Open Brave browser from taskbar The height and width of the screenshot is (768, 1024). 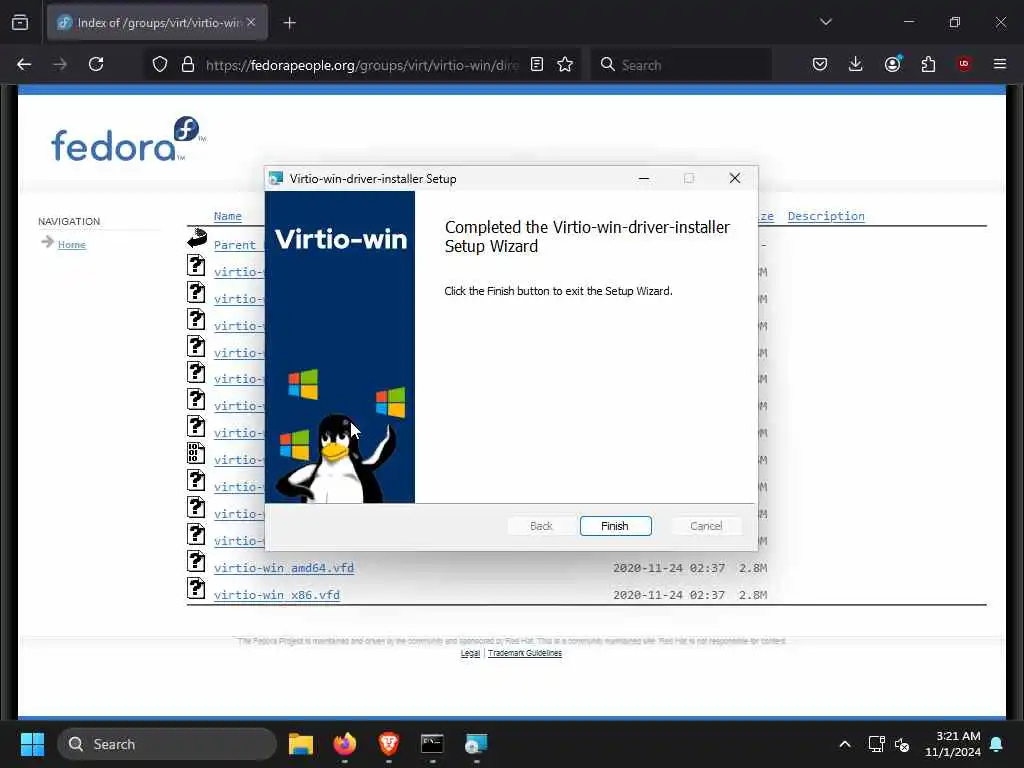[x=389, y=744]
